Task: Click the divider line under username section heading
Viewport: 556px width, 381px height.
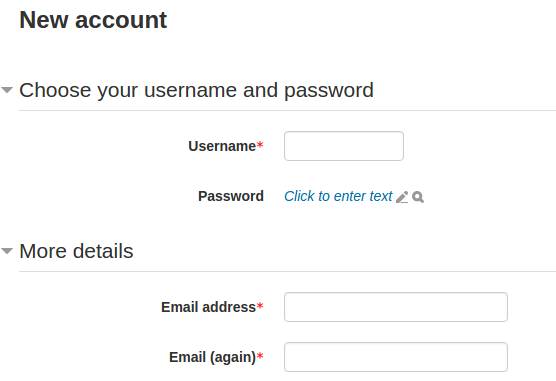Action: pos(287,110)
